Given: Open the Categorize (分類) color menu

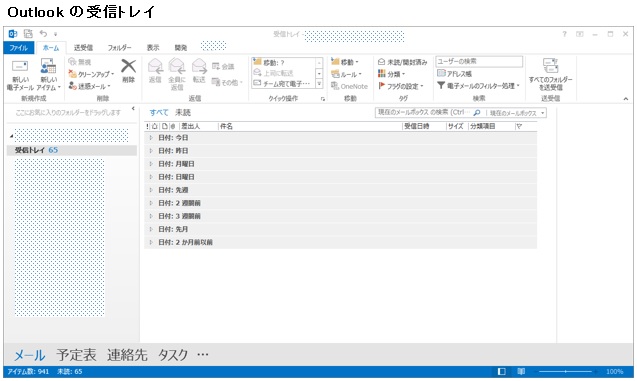Looking at the screenshot, I should coord(392,74).
